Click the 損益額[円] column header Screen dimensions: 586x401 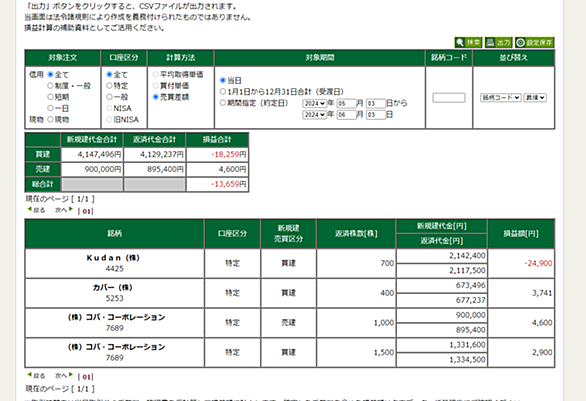coord(521,234)
